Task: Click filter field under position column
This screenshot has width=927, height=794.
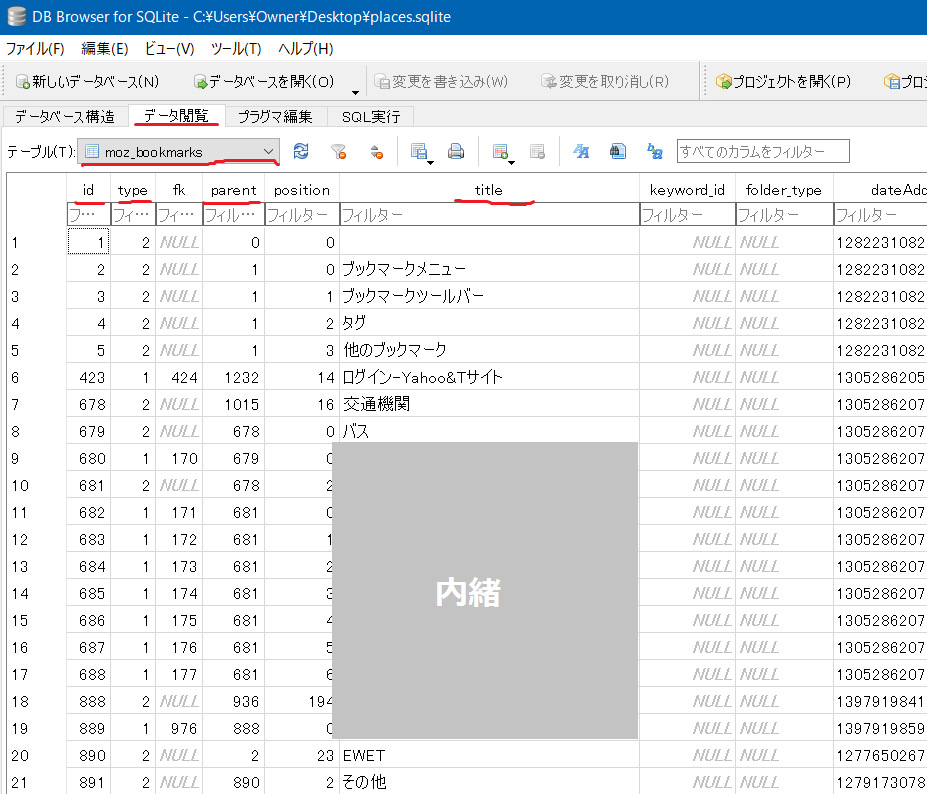Action: (x=302, y=215)
